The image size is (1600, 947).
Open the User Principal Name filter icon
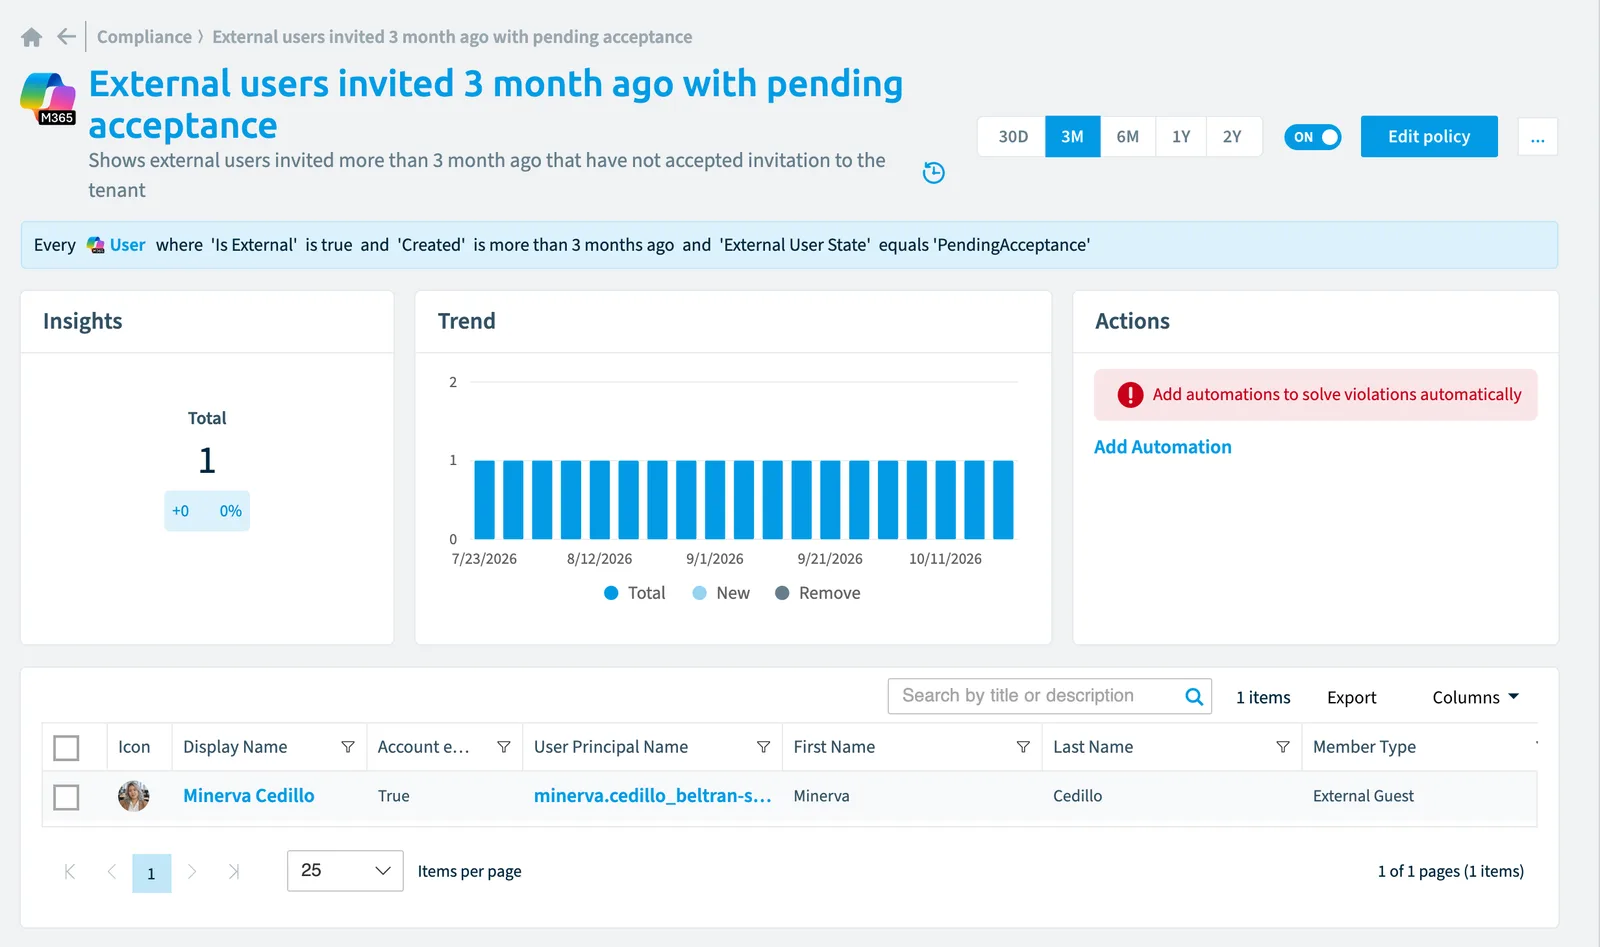pyautogui.click(x=763, y=747)
